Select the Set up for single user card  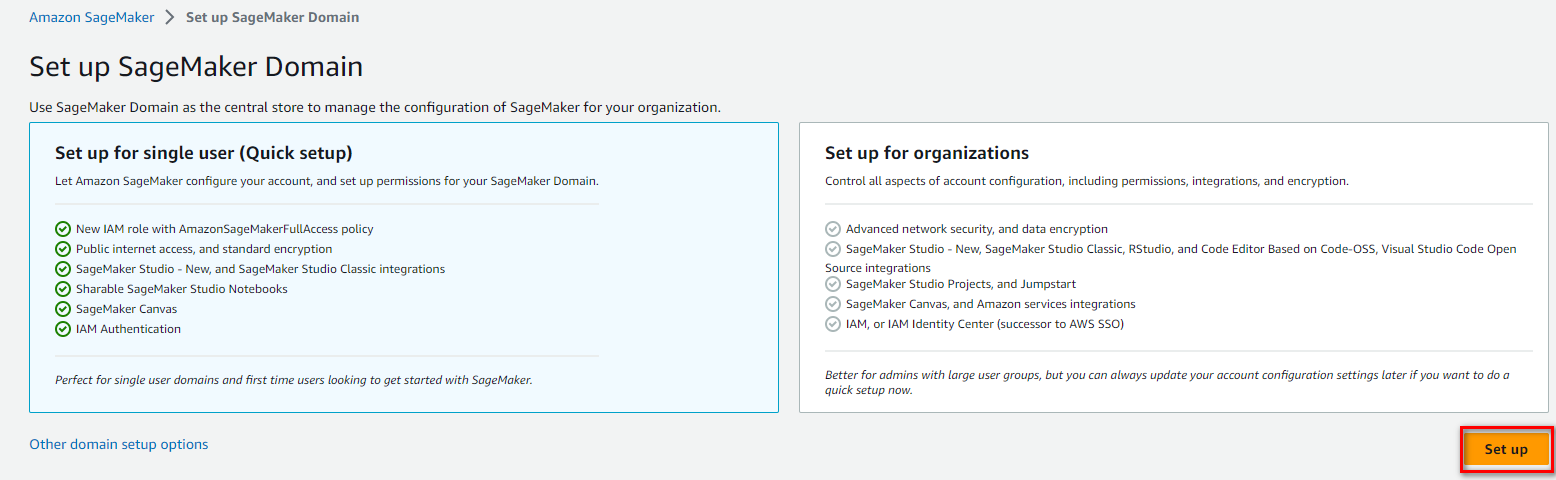tap(404, 267)
